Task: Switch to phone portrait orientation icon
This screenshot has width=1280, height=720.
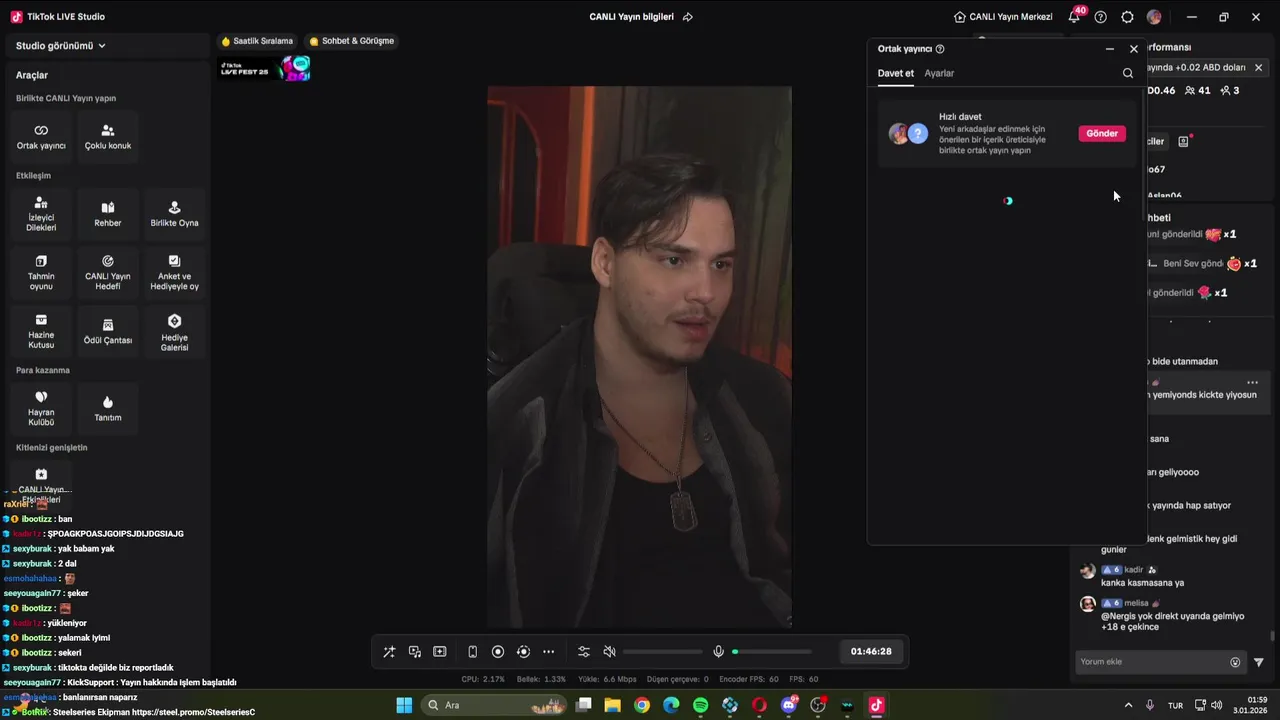Action: click(473, 652)
